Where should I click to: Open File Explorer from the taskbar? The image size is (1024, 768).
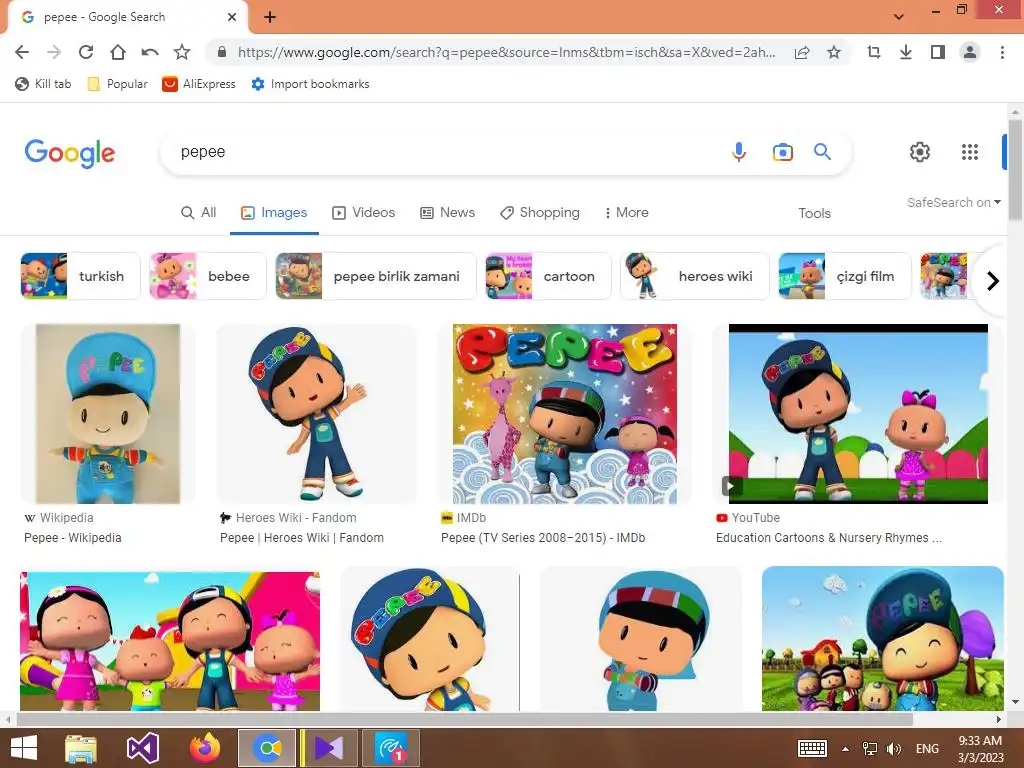pyautogui.click(x=81, y=748)
